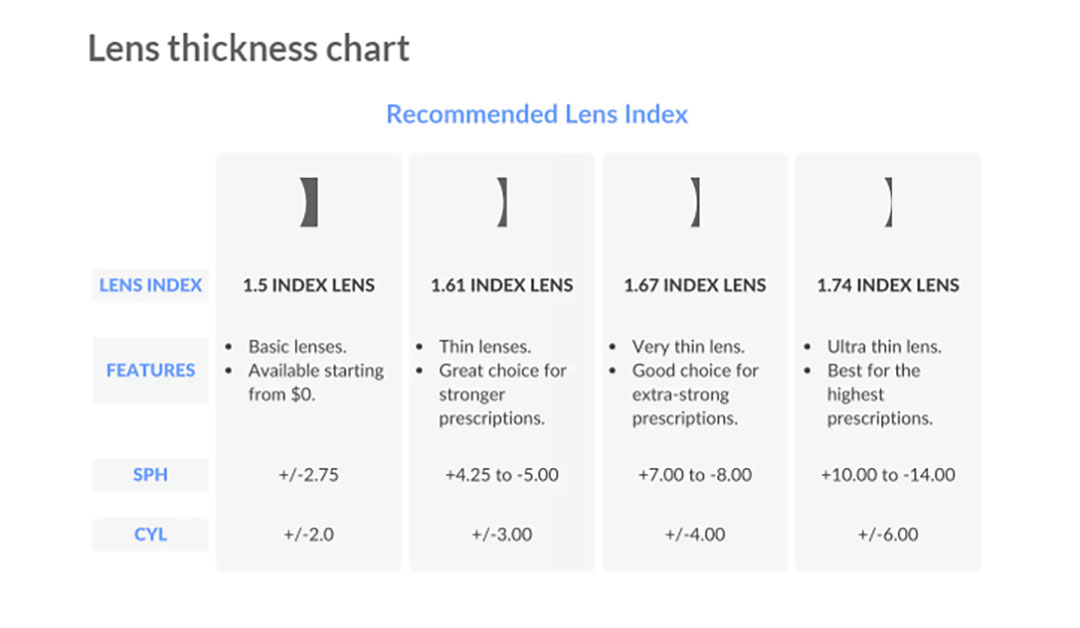This screenshot has height=628, width=1080.
Task: Click the CYL row label
Action: pos(150,534)
